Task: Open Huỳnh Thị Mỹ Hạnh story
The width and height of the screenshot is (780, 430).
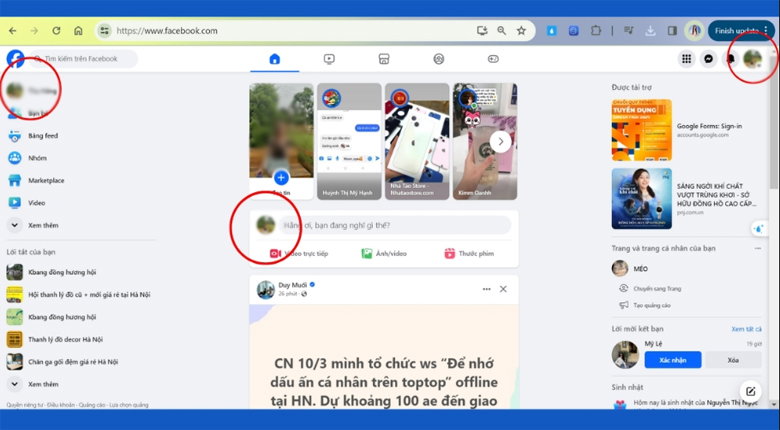Action: click(349, 141)
